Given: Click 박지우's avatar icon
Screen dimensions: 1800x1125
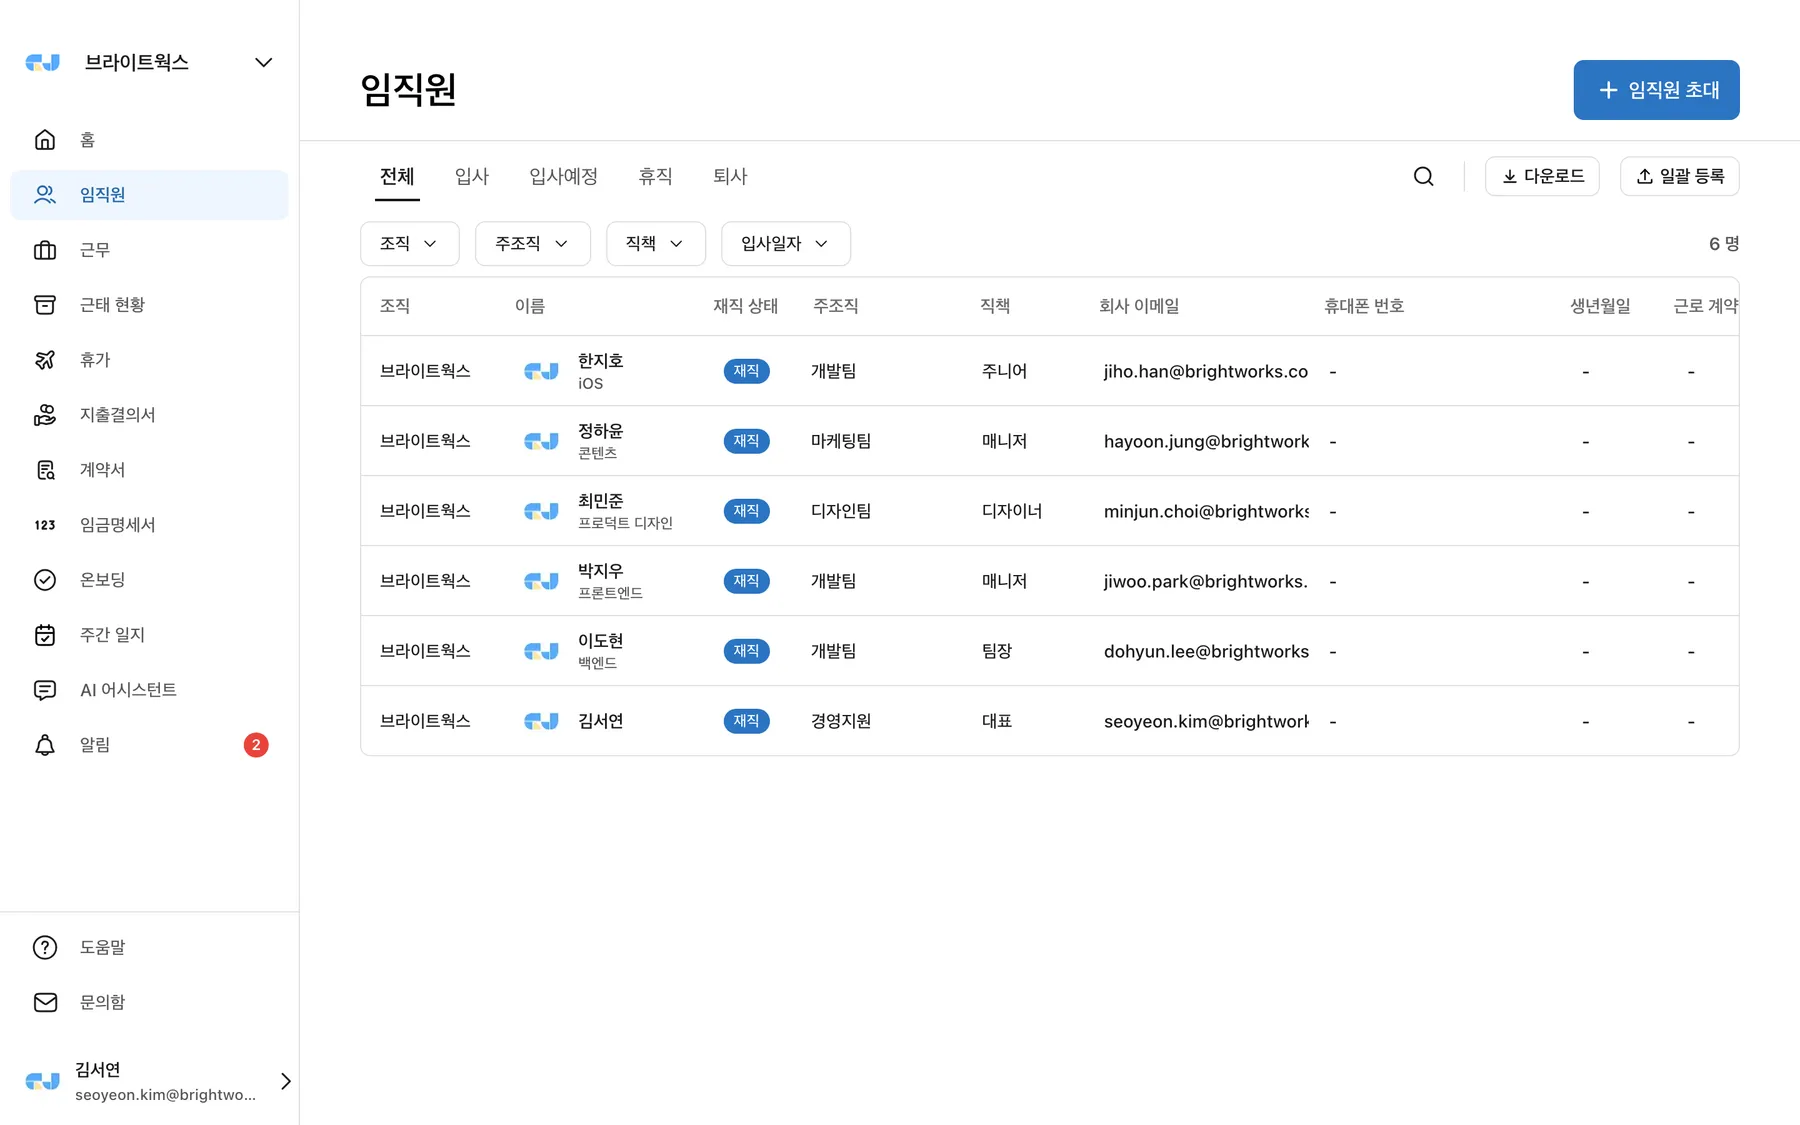Looking at the screenshot, I should [541, 581].
